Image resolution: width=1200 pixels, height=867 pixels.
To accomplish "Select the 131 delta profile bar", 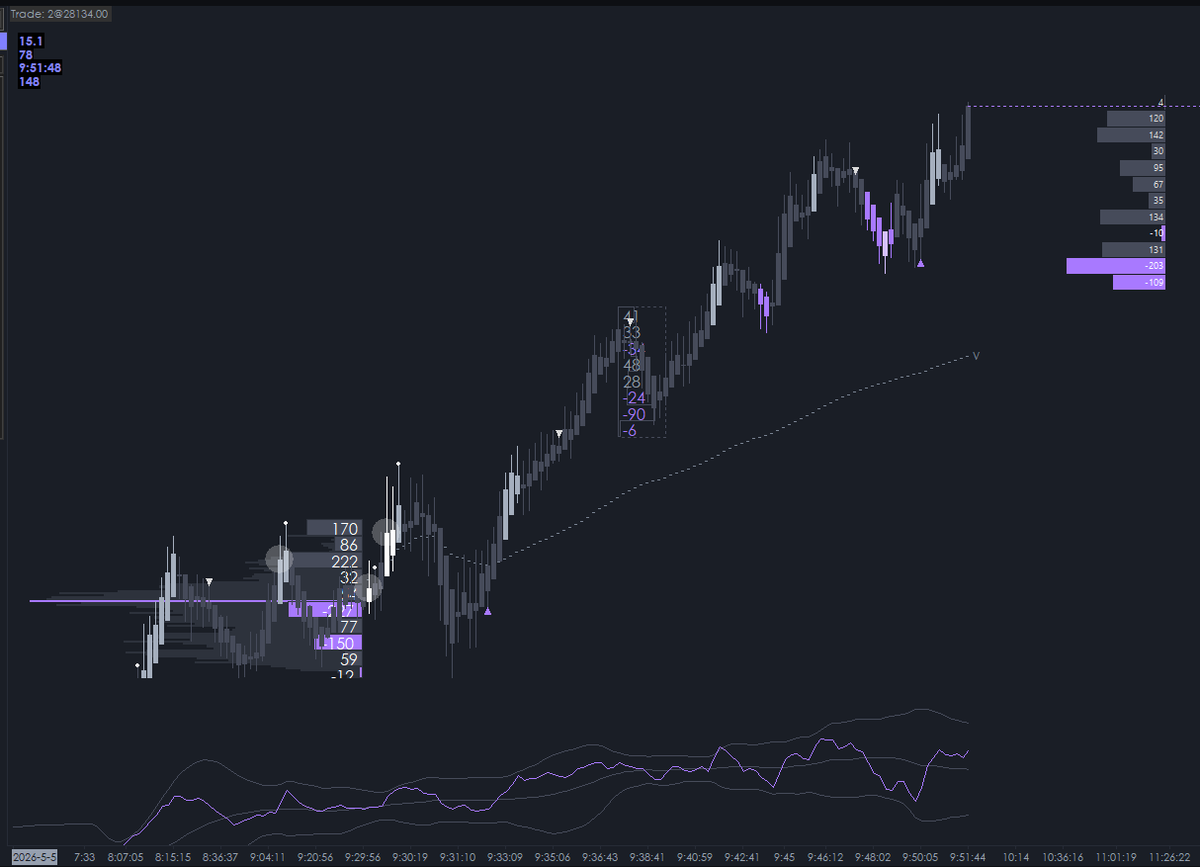I will [1134, 249].
